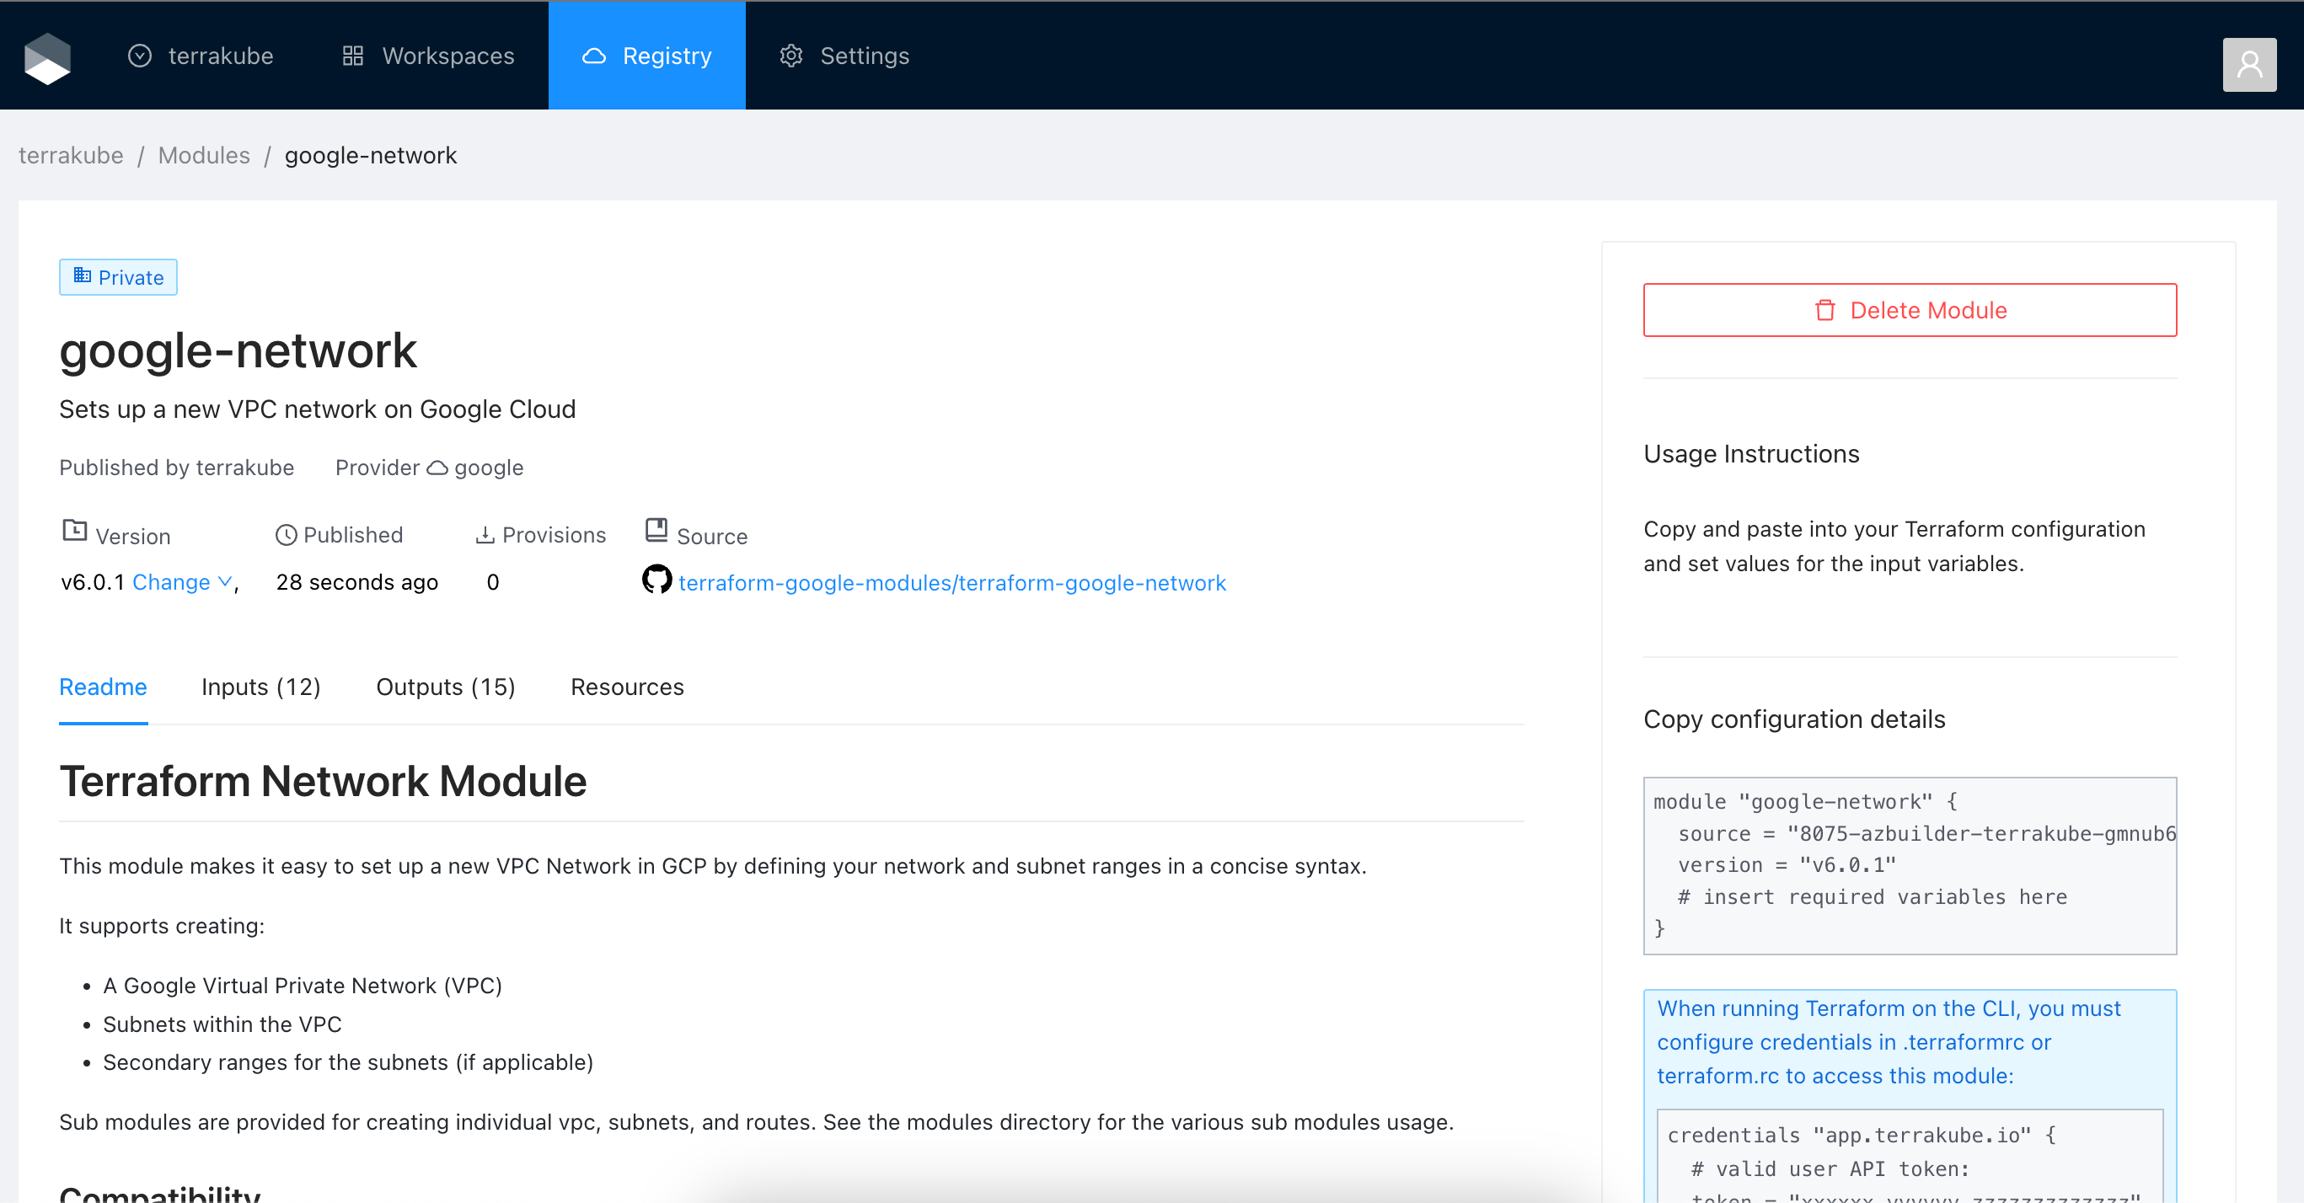The image size is (2304, 1203).
Task: Click the module configuration code block
Action: [1909, 865]
